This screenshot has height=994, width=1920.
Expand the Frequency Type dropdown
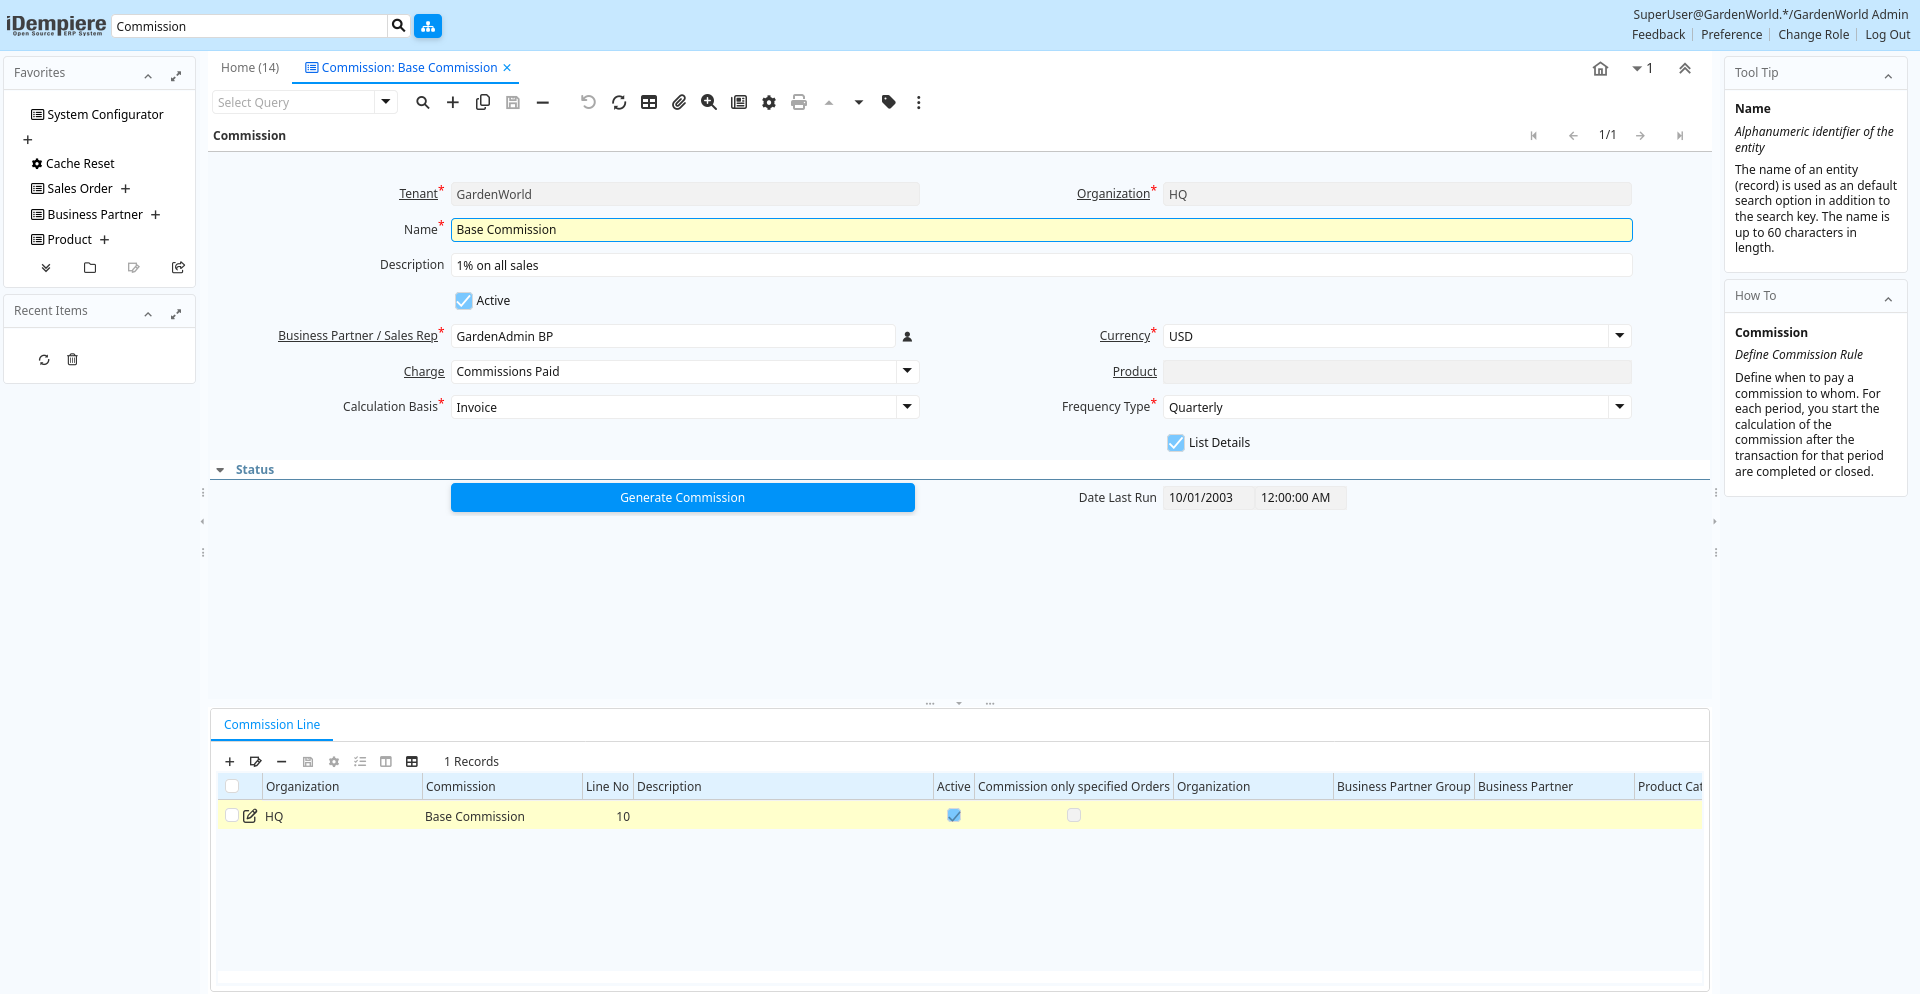point(1619,407)
